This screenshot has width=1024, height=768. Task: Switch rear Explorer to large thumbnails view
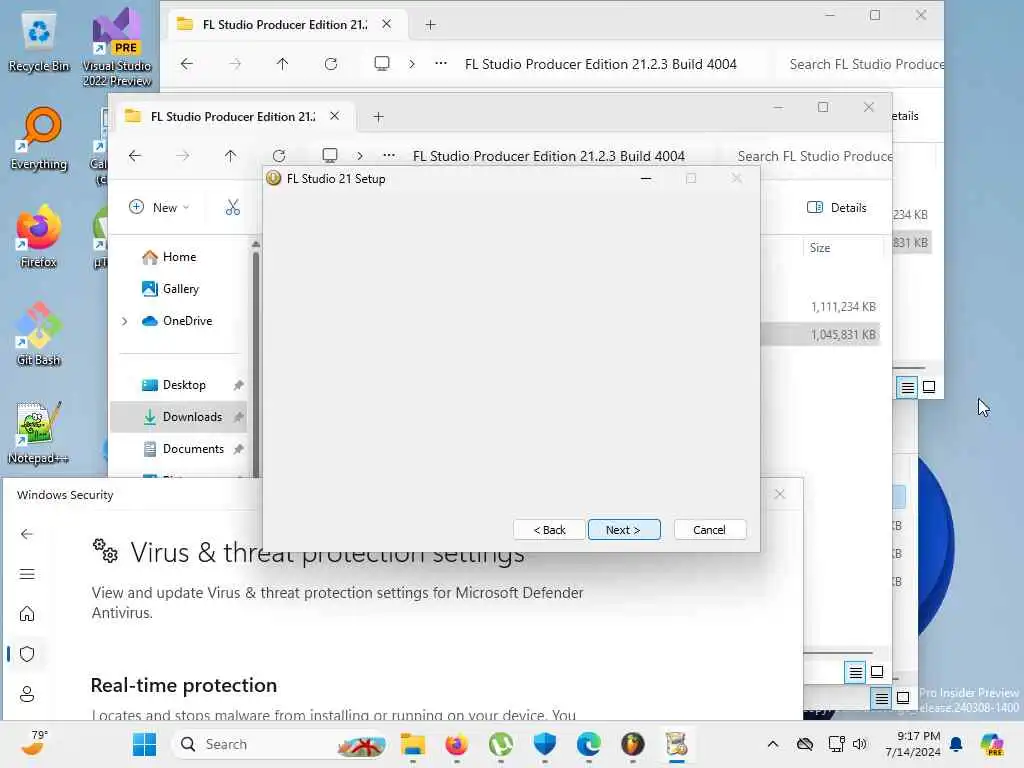(929, 387)
